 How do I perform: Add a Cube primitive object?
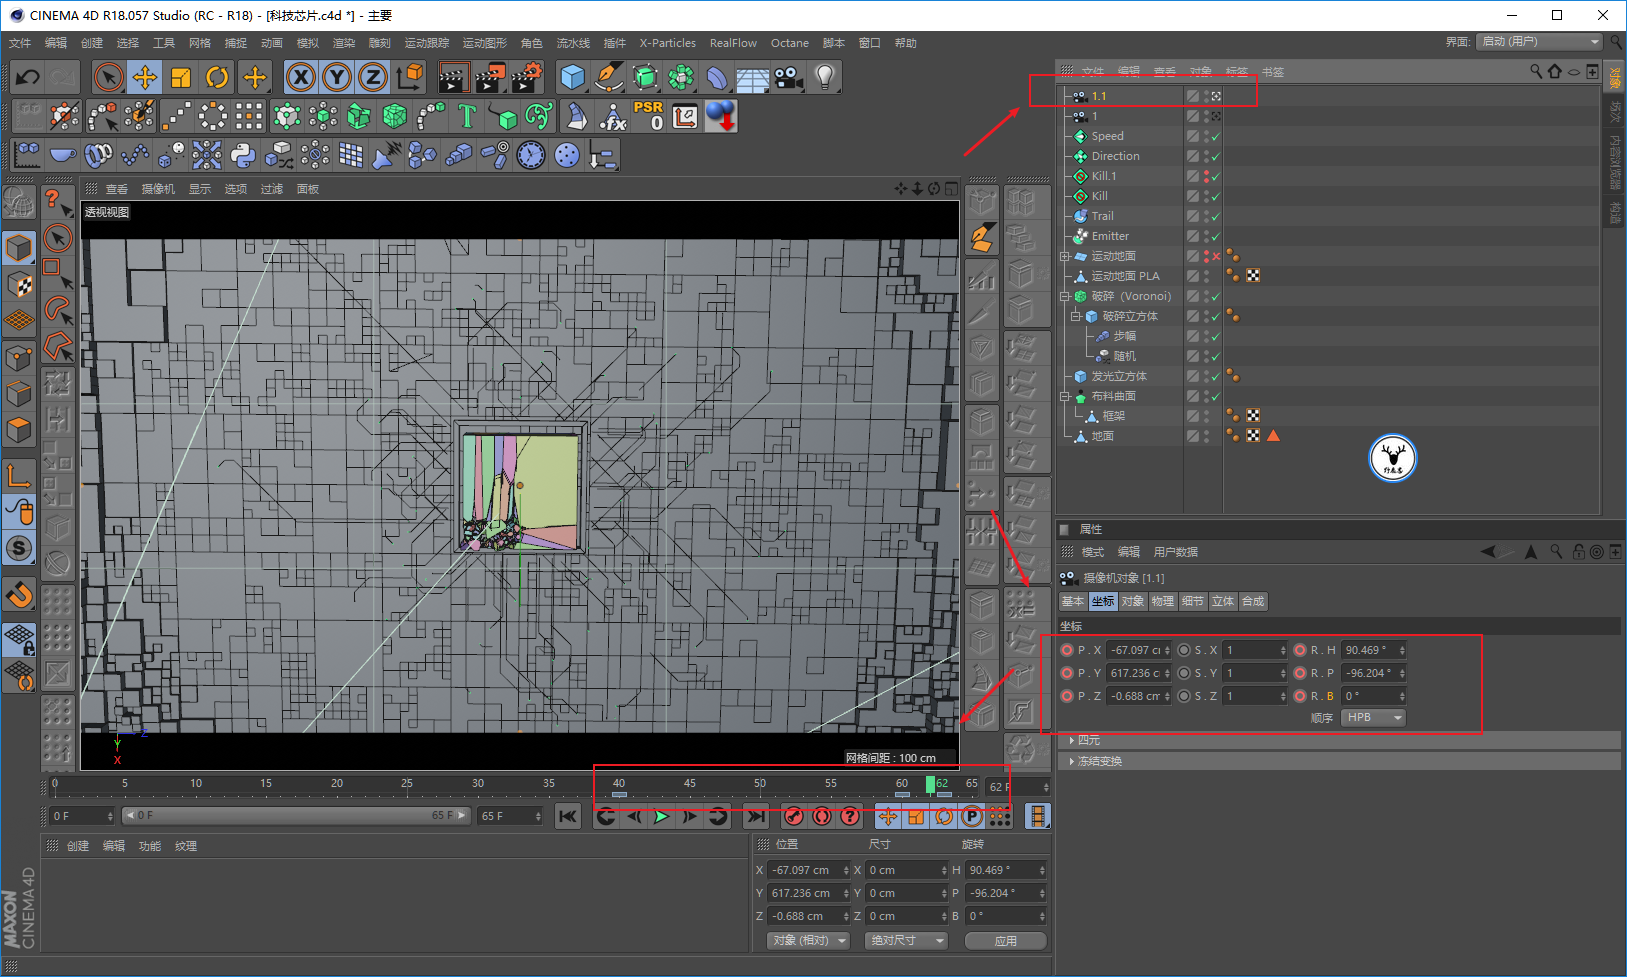click(x=572, y=77)
